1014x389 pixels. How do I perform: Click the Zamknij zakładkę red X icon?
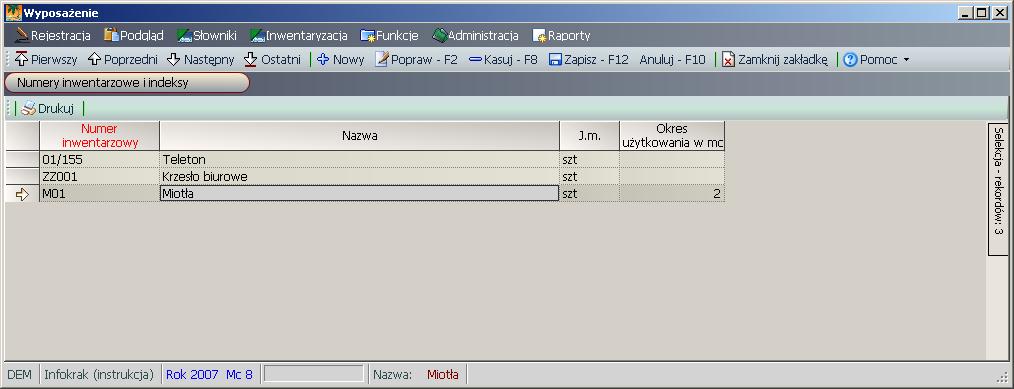[729, 59]
